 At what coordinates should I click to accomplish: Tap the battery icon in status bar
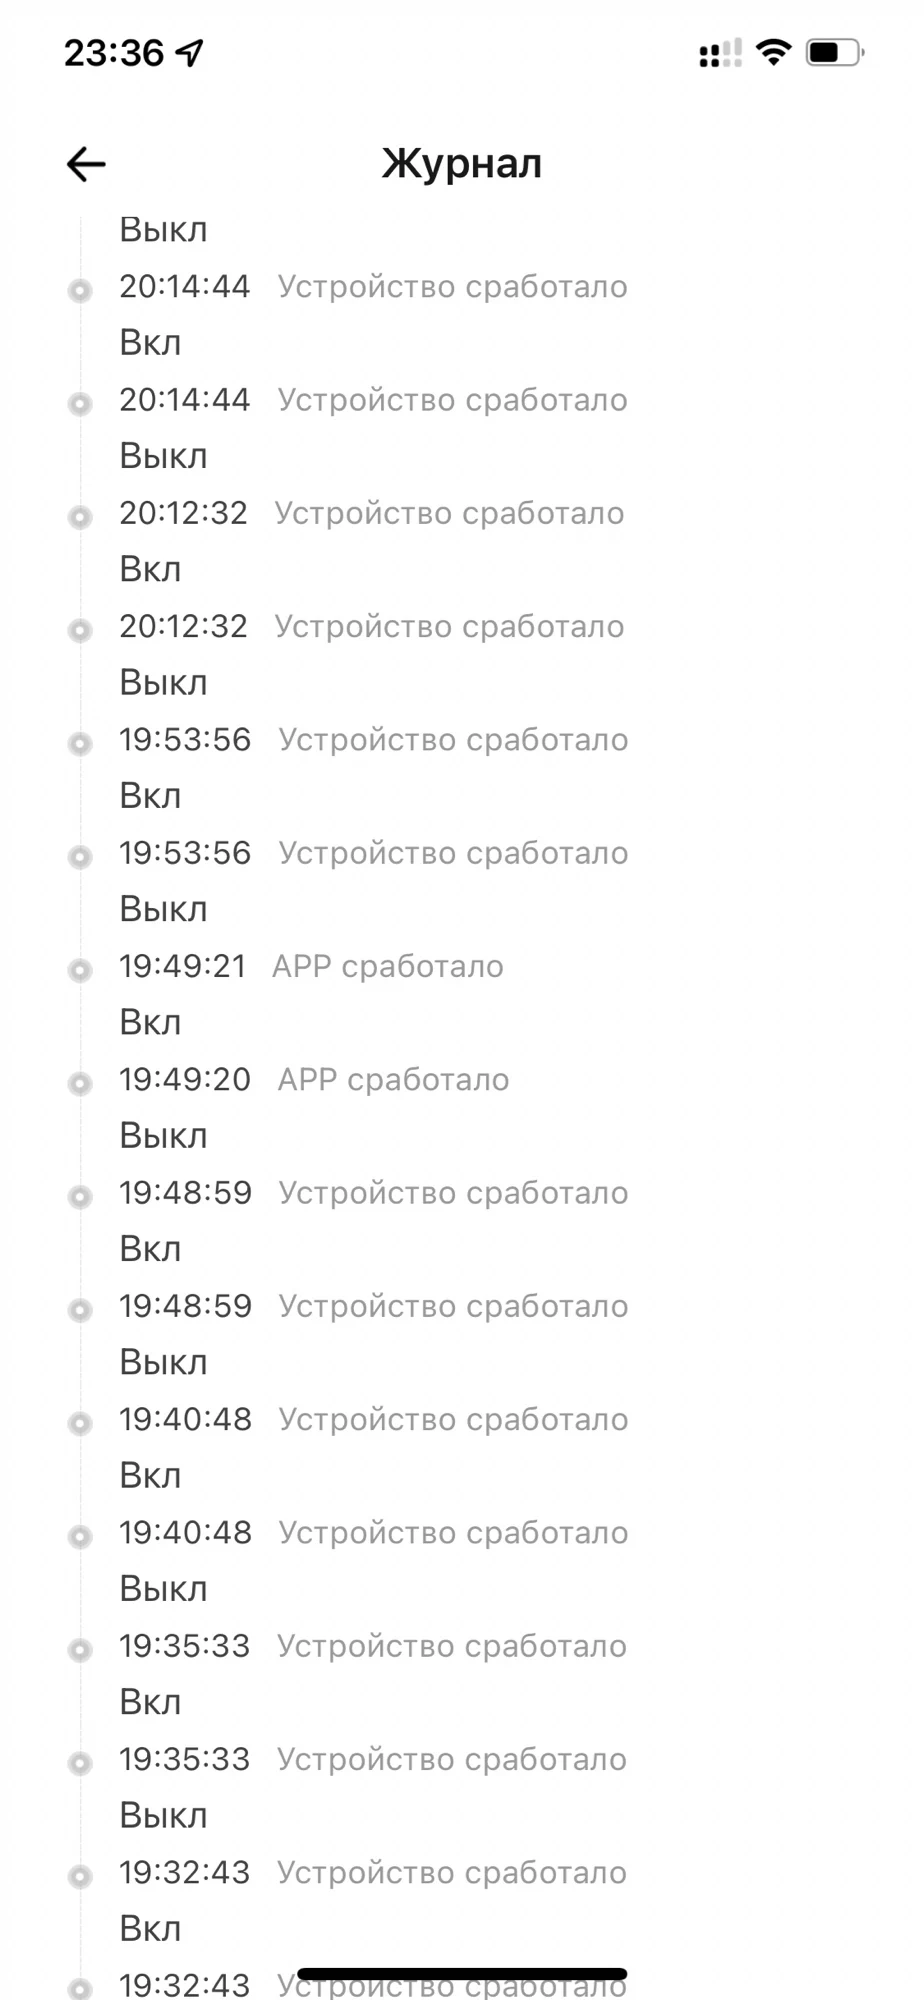[834, 52]
